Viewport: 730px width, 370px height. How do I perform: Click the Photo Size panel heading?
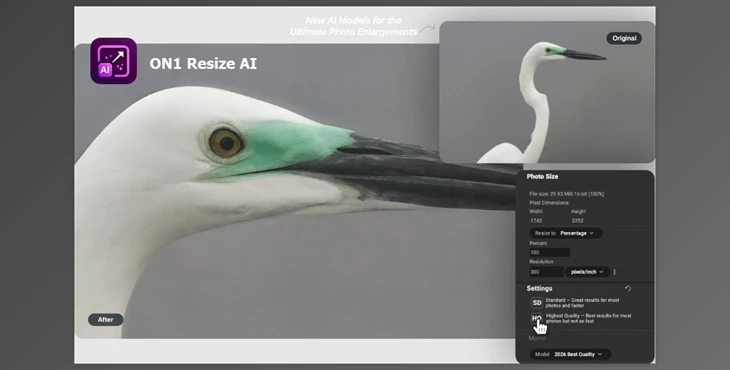(542, 176)
